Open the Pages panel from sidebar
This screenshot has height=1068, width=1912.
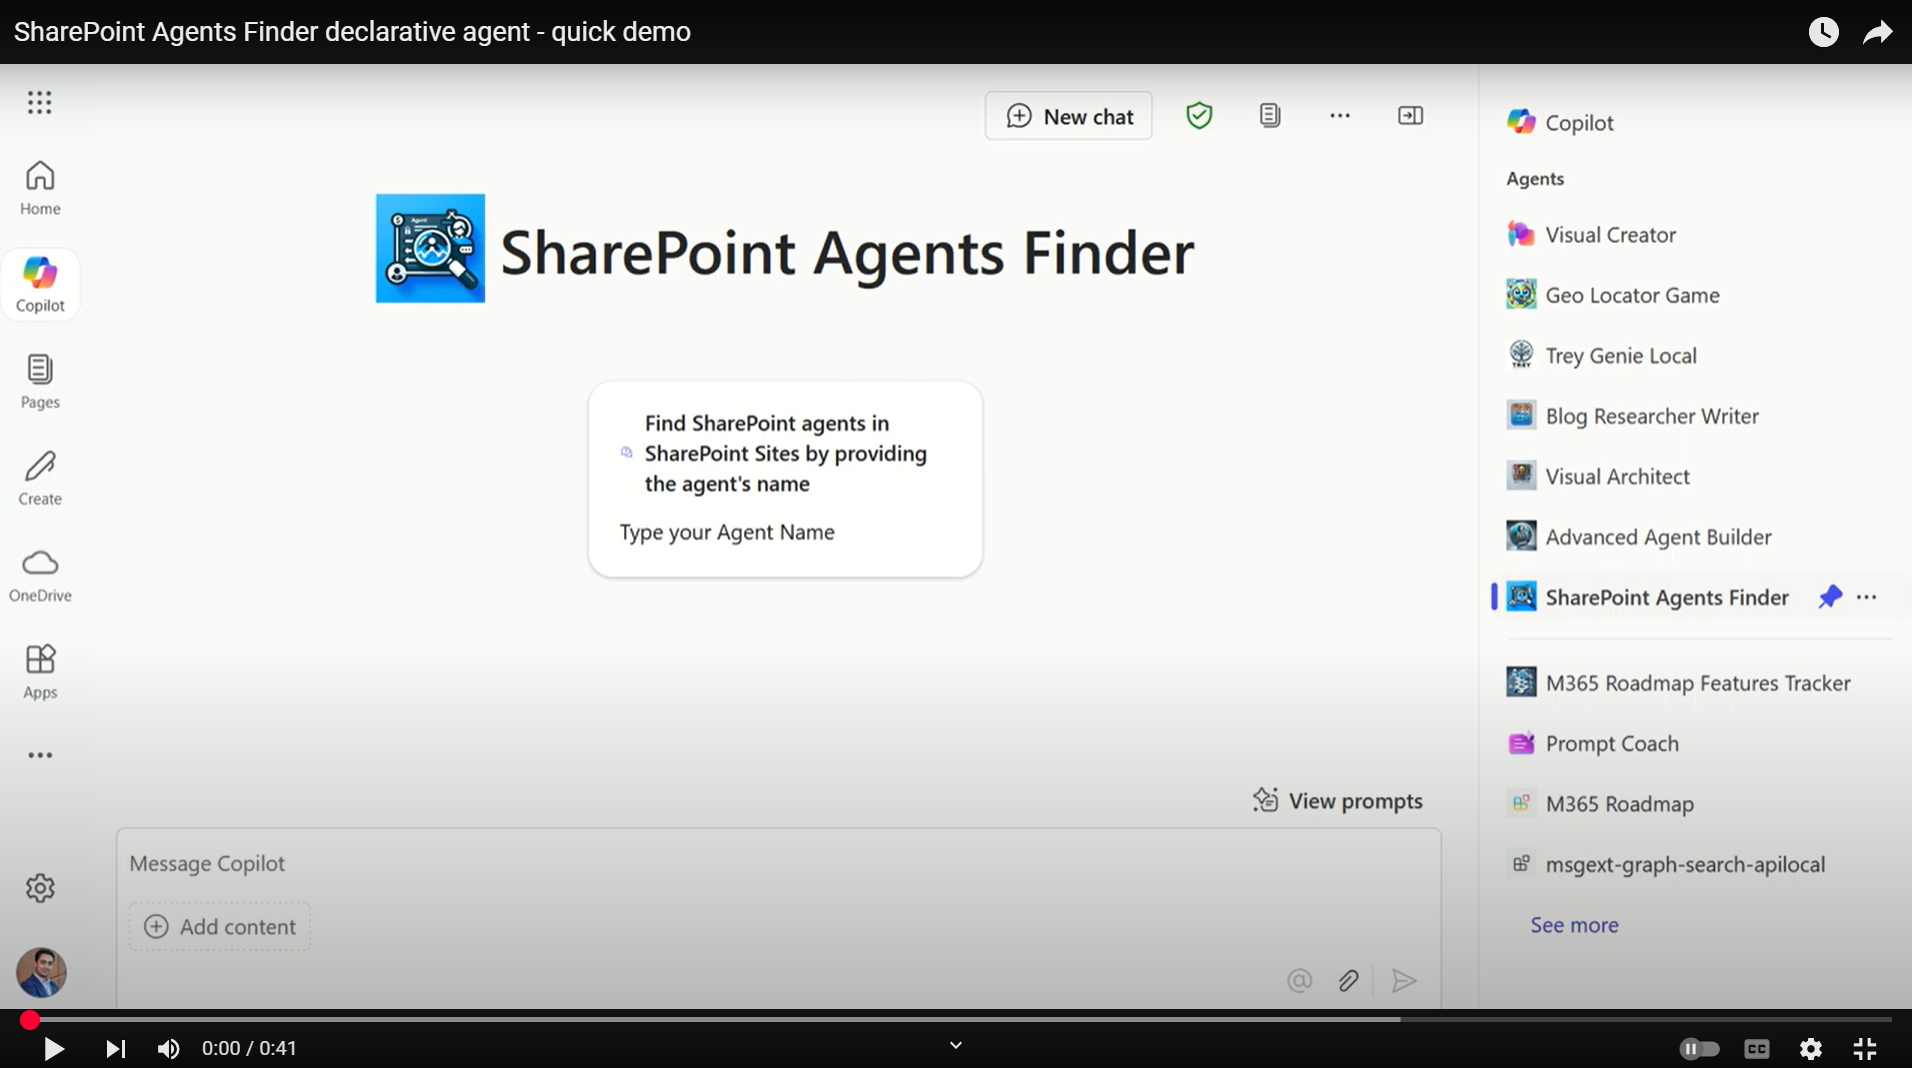pyautogui.click(x=40, y=380)
